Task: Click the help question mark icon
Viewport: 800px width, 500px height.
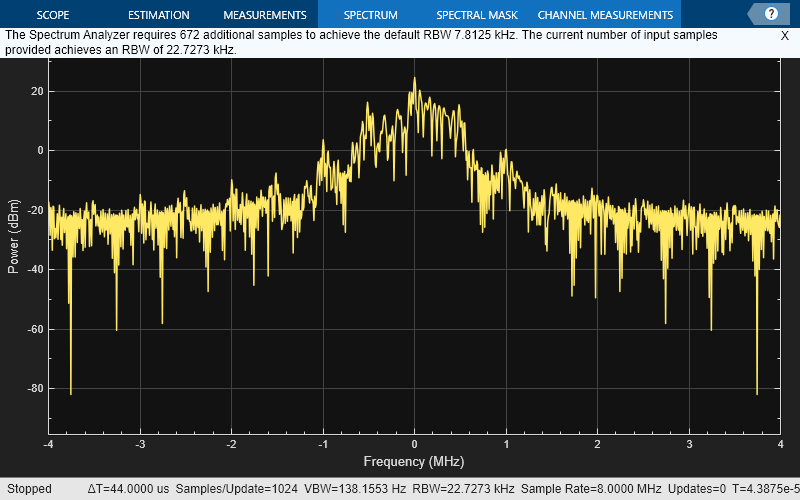Action: tap(771, 14)
